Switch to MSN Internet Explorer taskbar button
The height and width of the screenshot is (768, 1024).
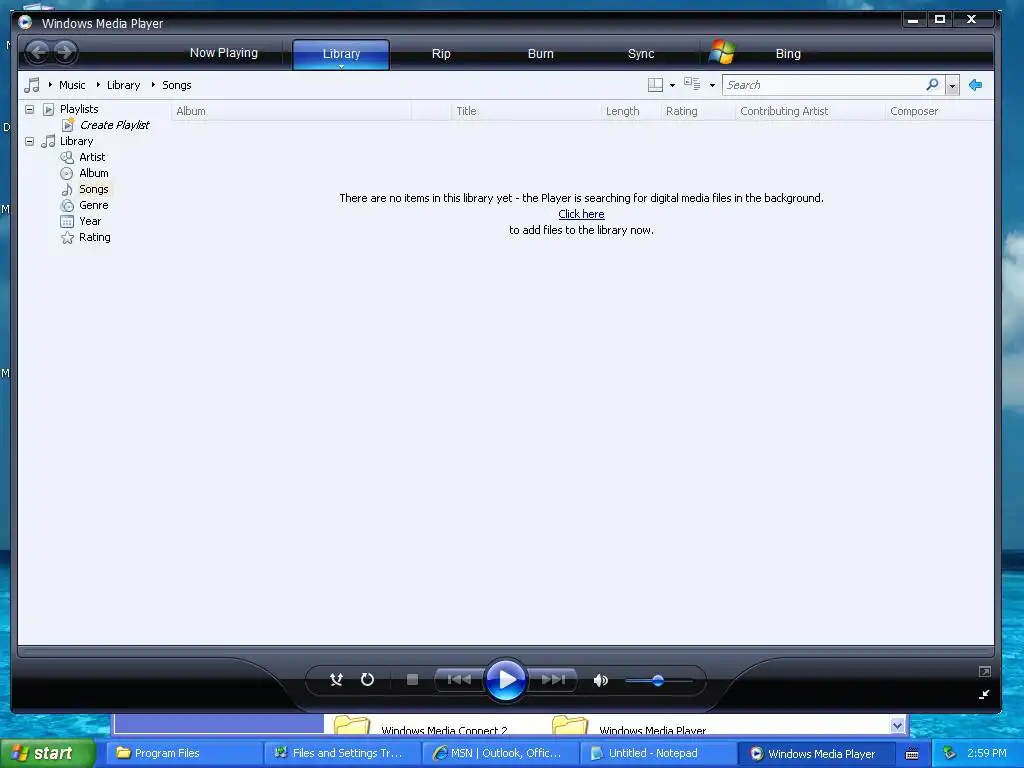click(x=500, y=753)
